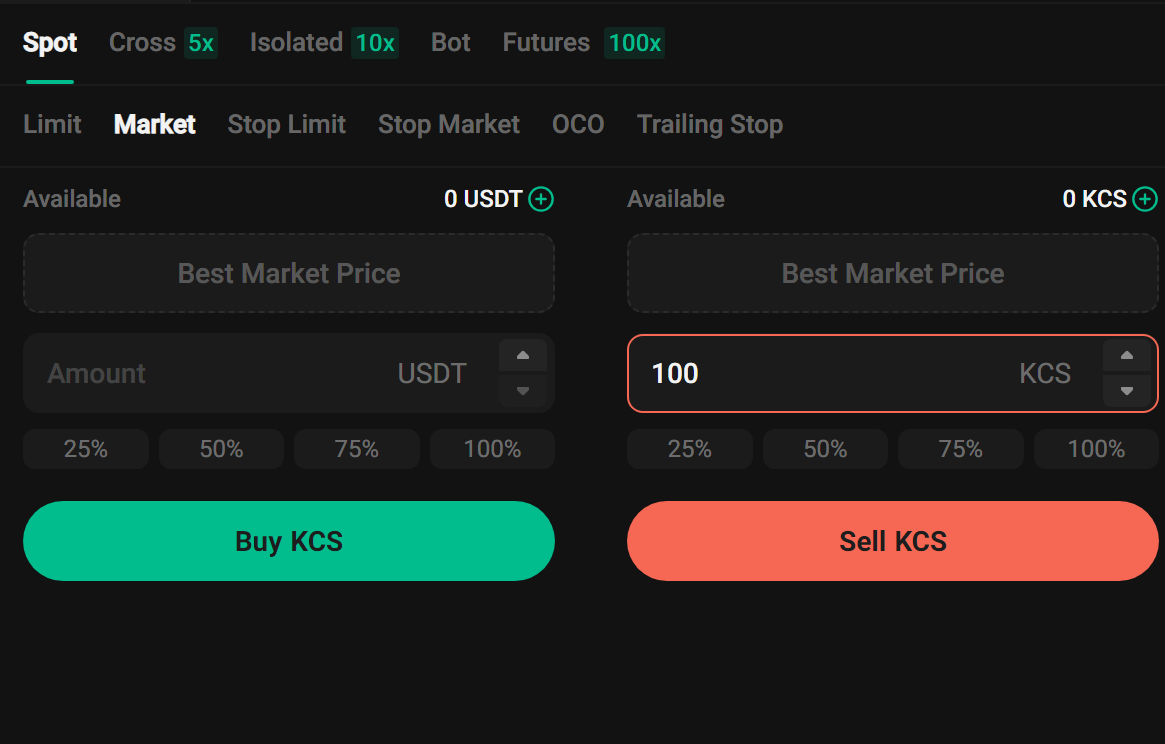Click the Buy KCS button
Image resolution: width=1165 pixels, height=744 pixels.
(289, 540)
